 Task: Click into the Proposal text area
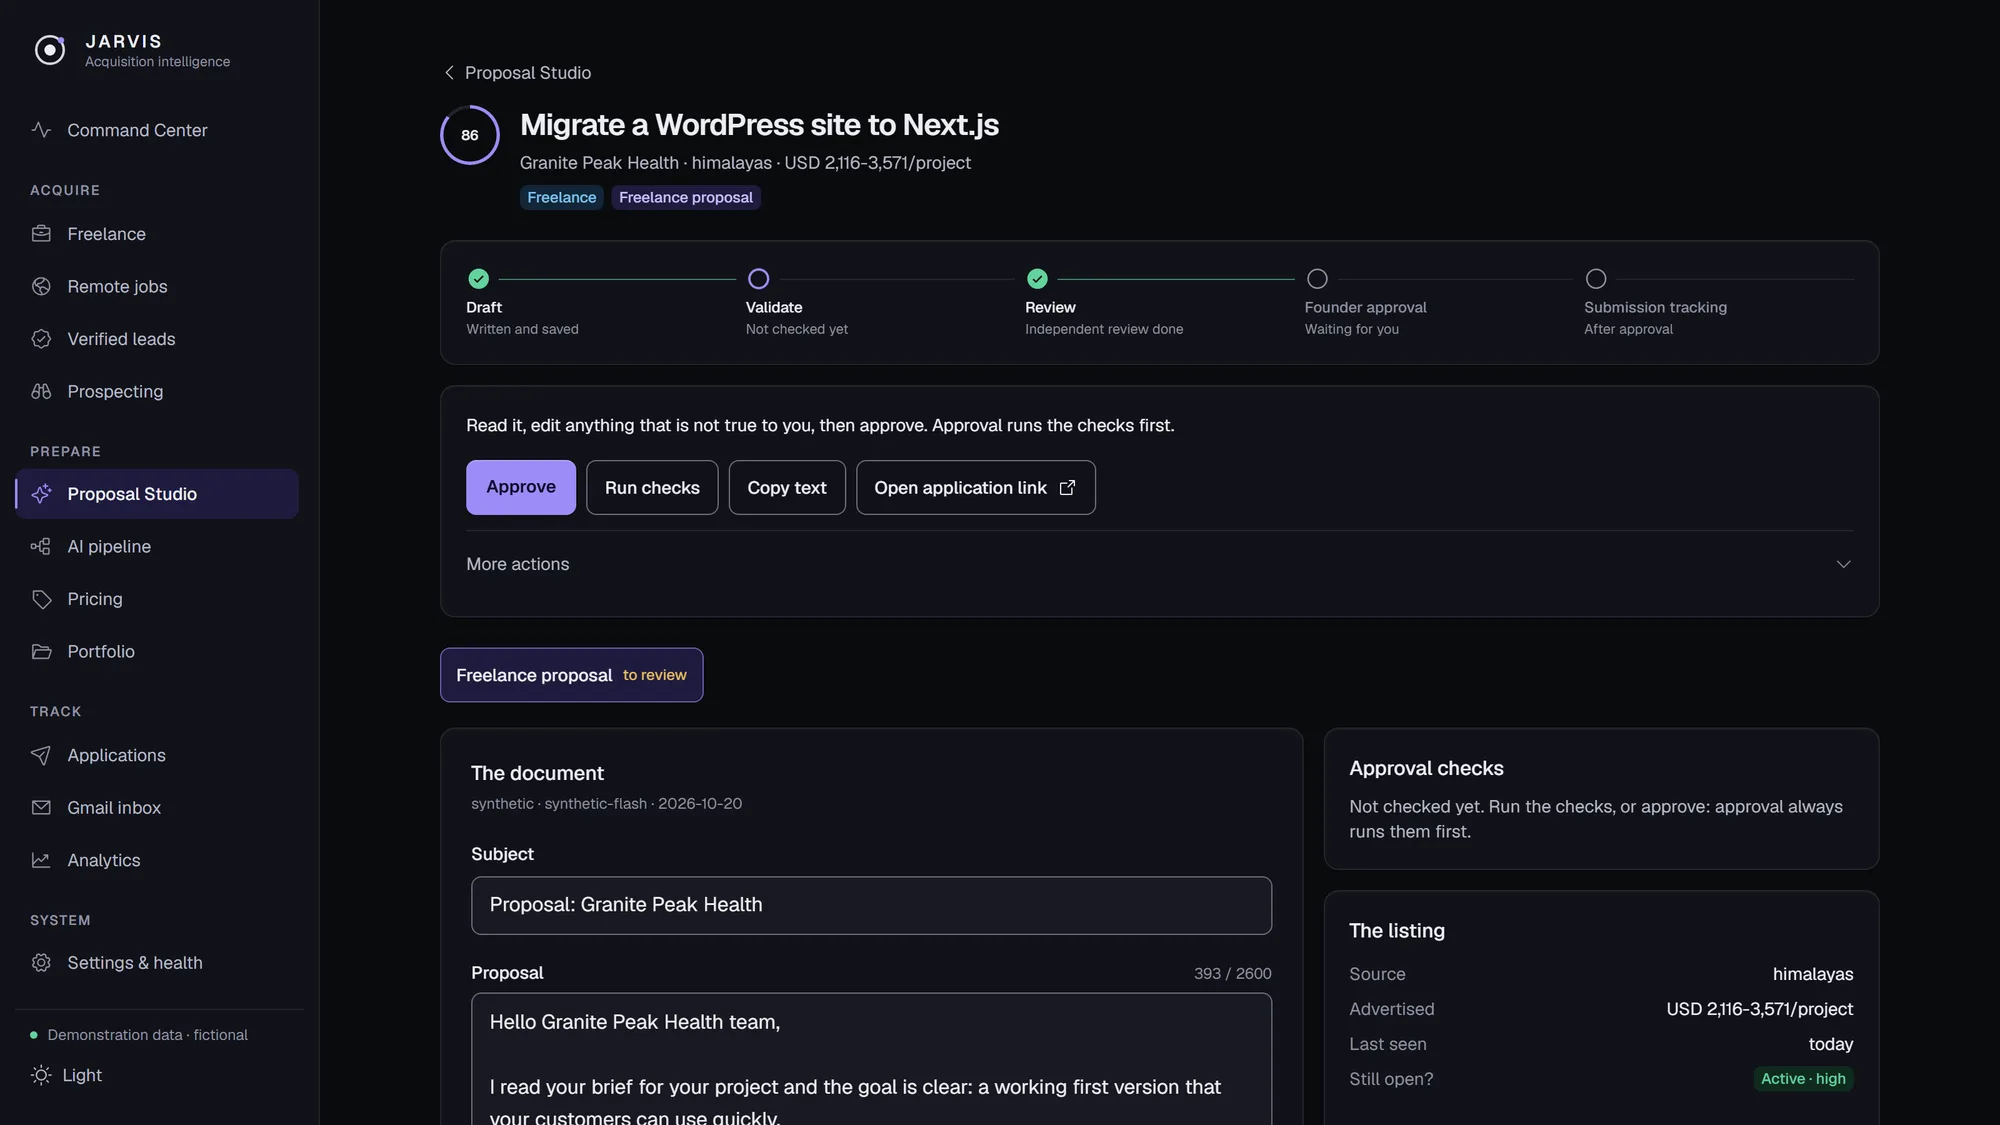tap(871, 1059)
